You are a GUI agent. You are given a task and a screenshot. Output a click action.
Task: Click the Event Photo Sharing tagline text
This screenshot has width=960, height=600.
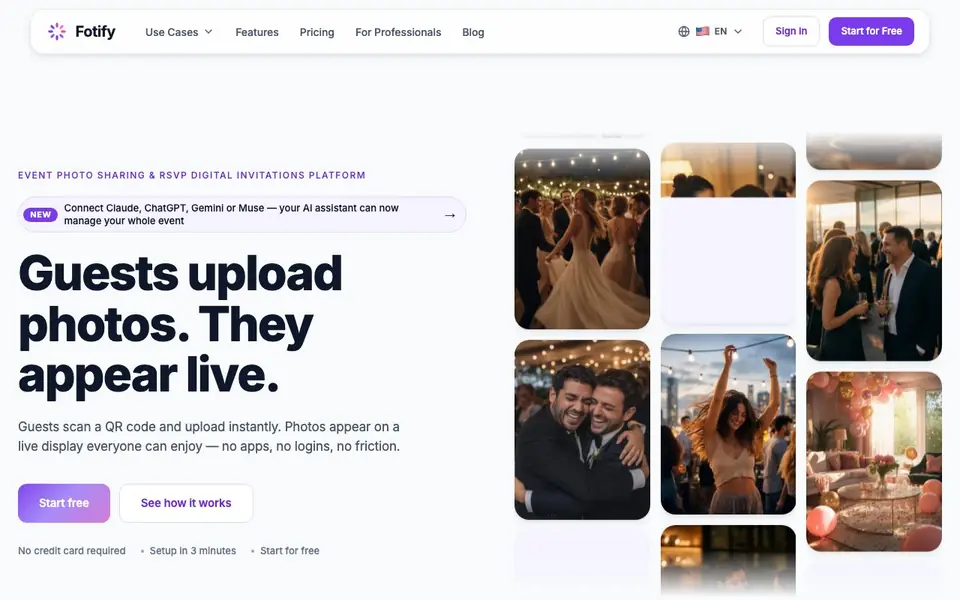coord(192,175)
